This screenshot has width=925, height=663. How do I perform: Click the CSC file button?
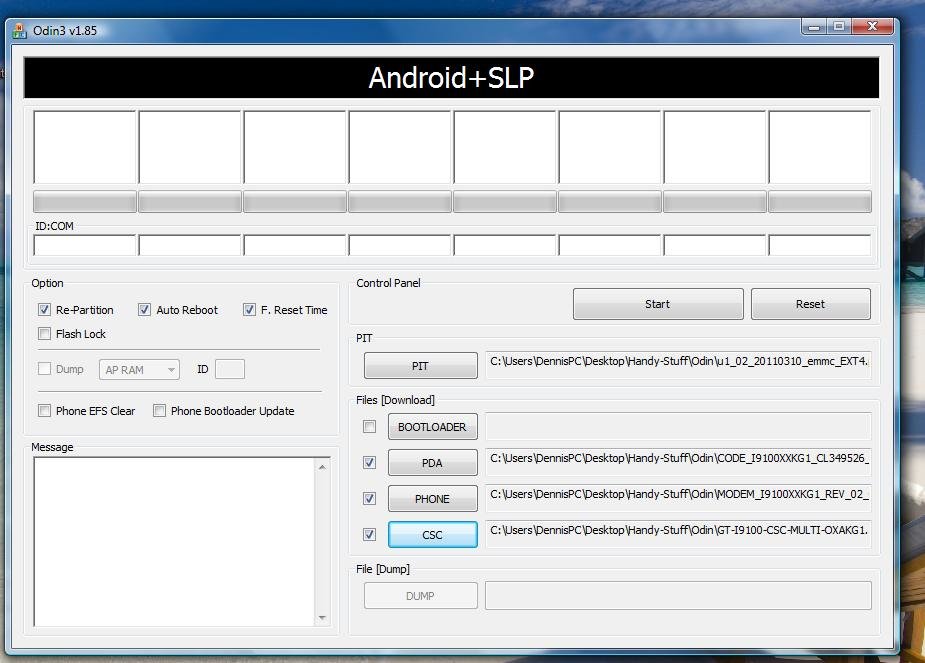pos(432,534)
